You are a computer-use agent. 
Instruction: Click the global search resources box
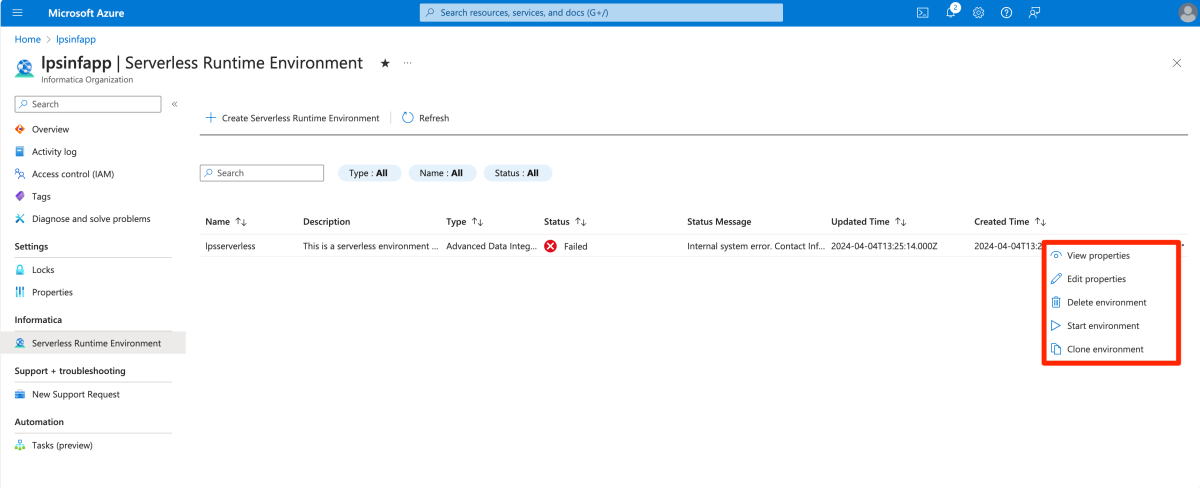601,13
